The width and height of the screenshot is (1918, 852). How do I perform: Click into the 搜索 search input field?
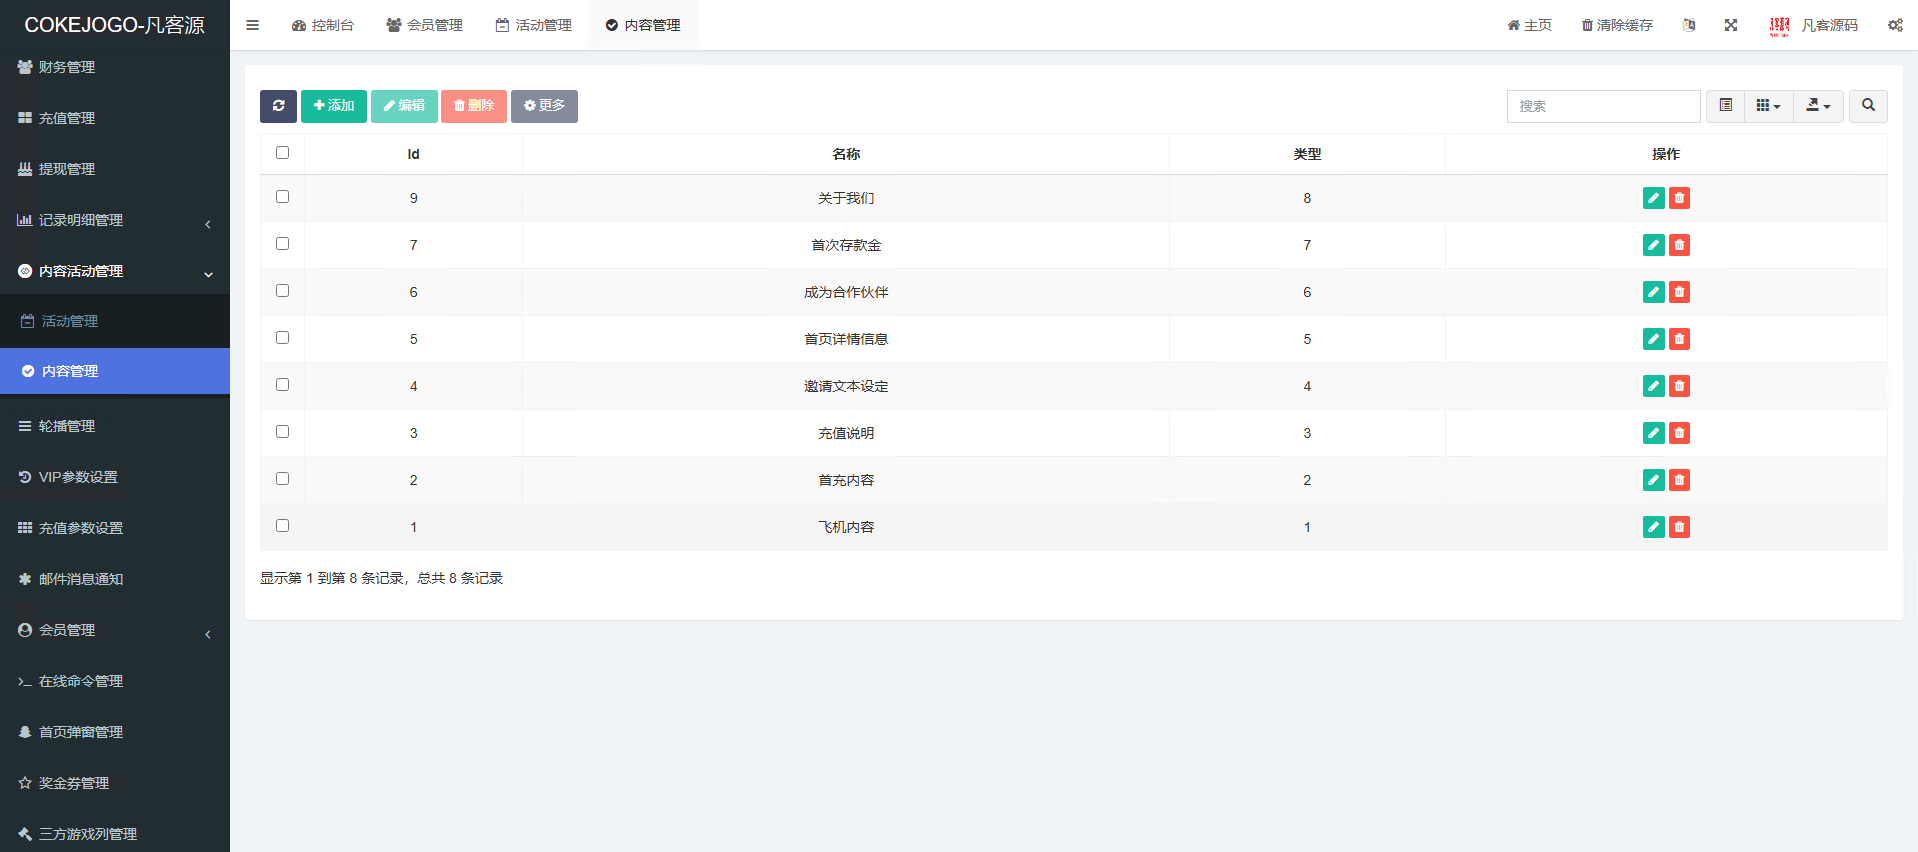pos(1602,106)
